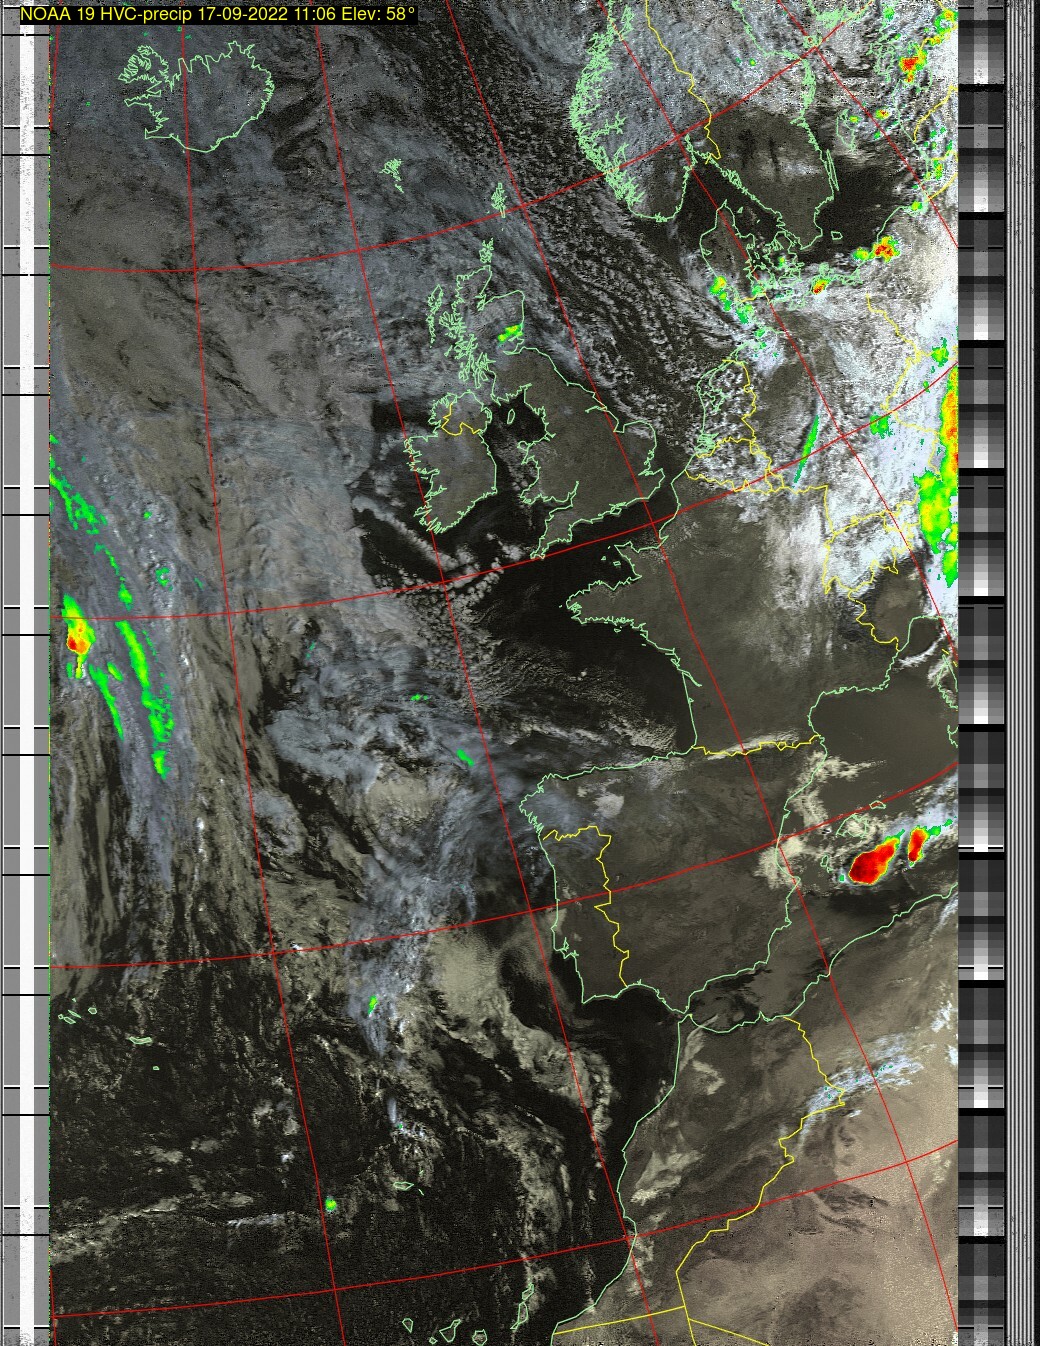Click the green precipitation patch over Scotland
The width and height of the screenshot is (1040, 1346).
pyautogui.click(x=511, y=332)
